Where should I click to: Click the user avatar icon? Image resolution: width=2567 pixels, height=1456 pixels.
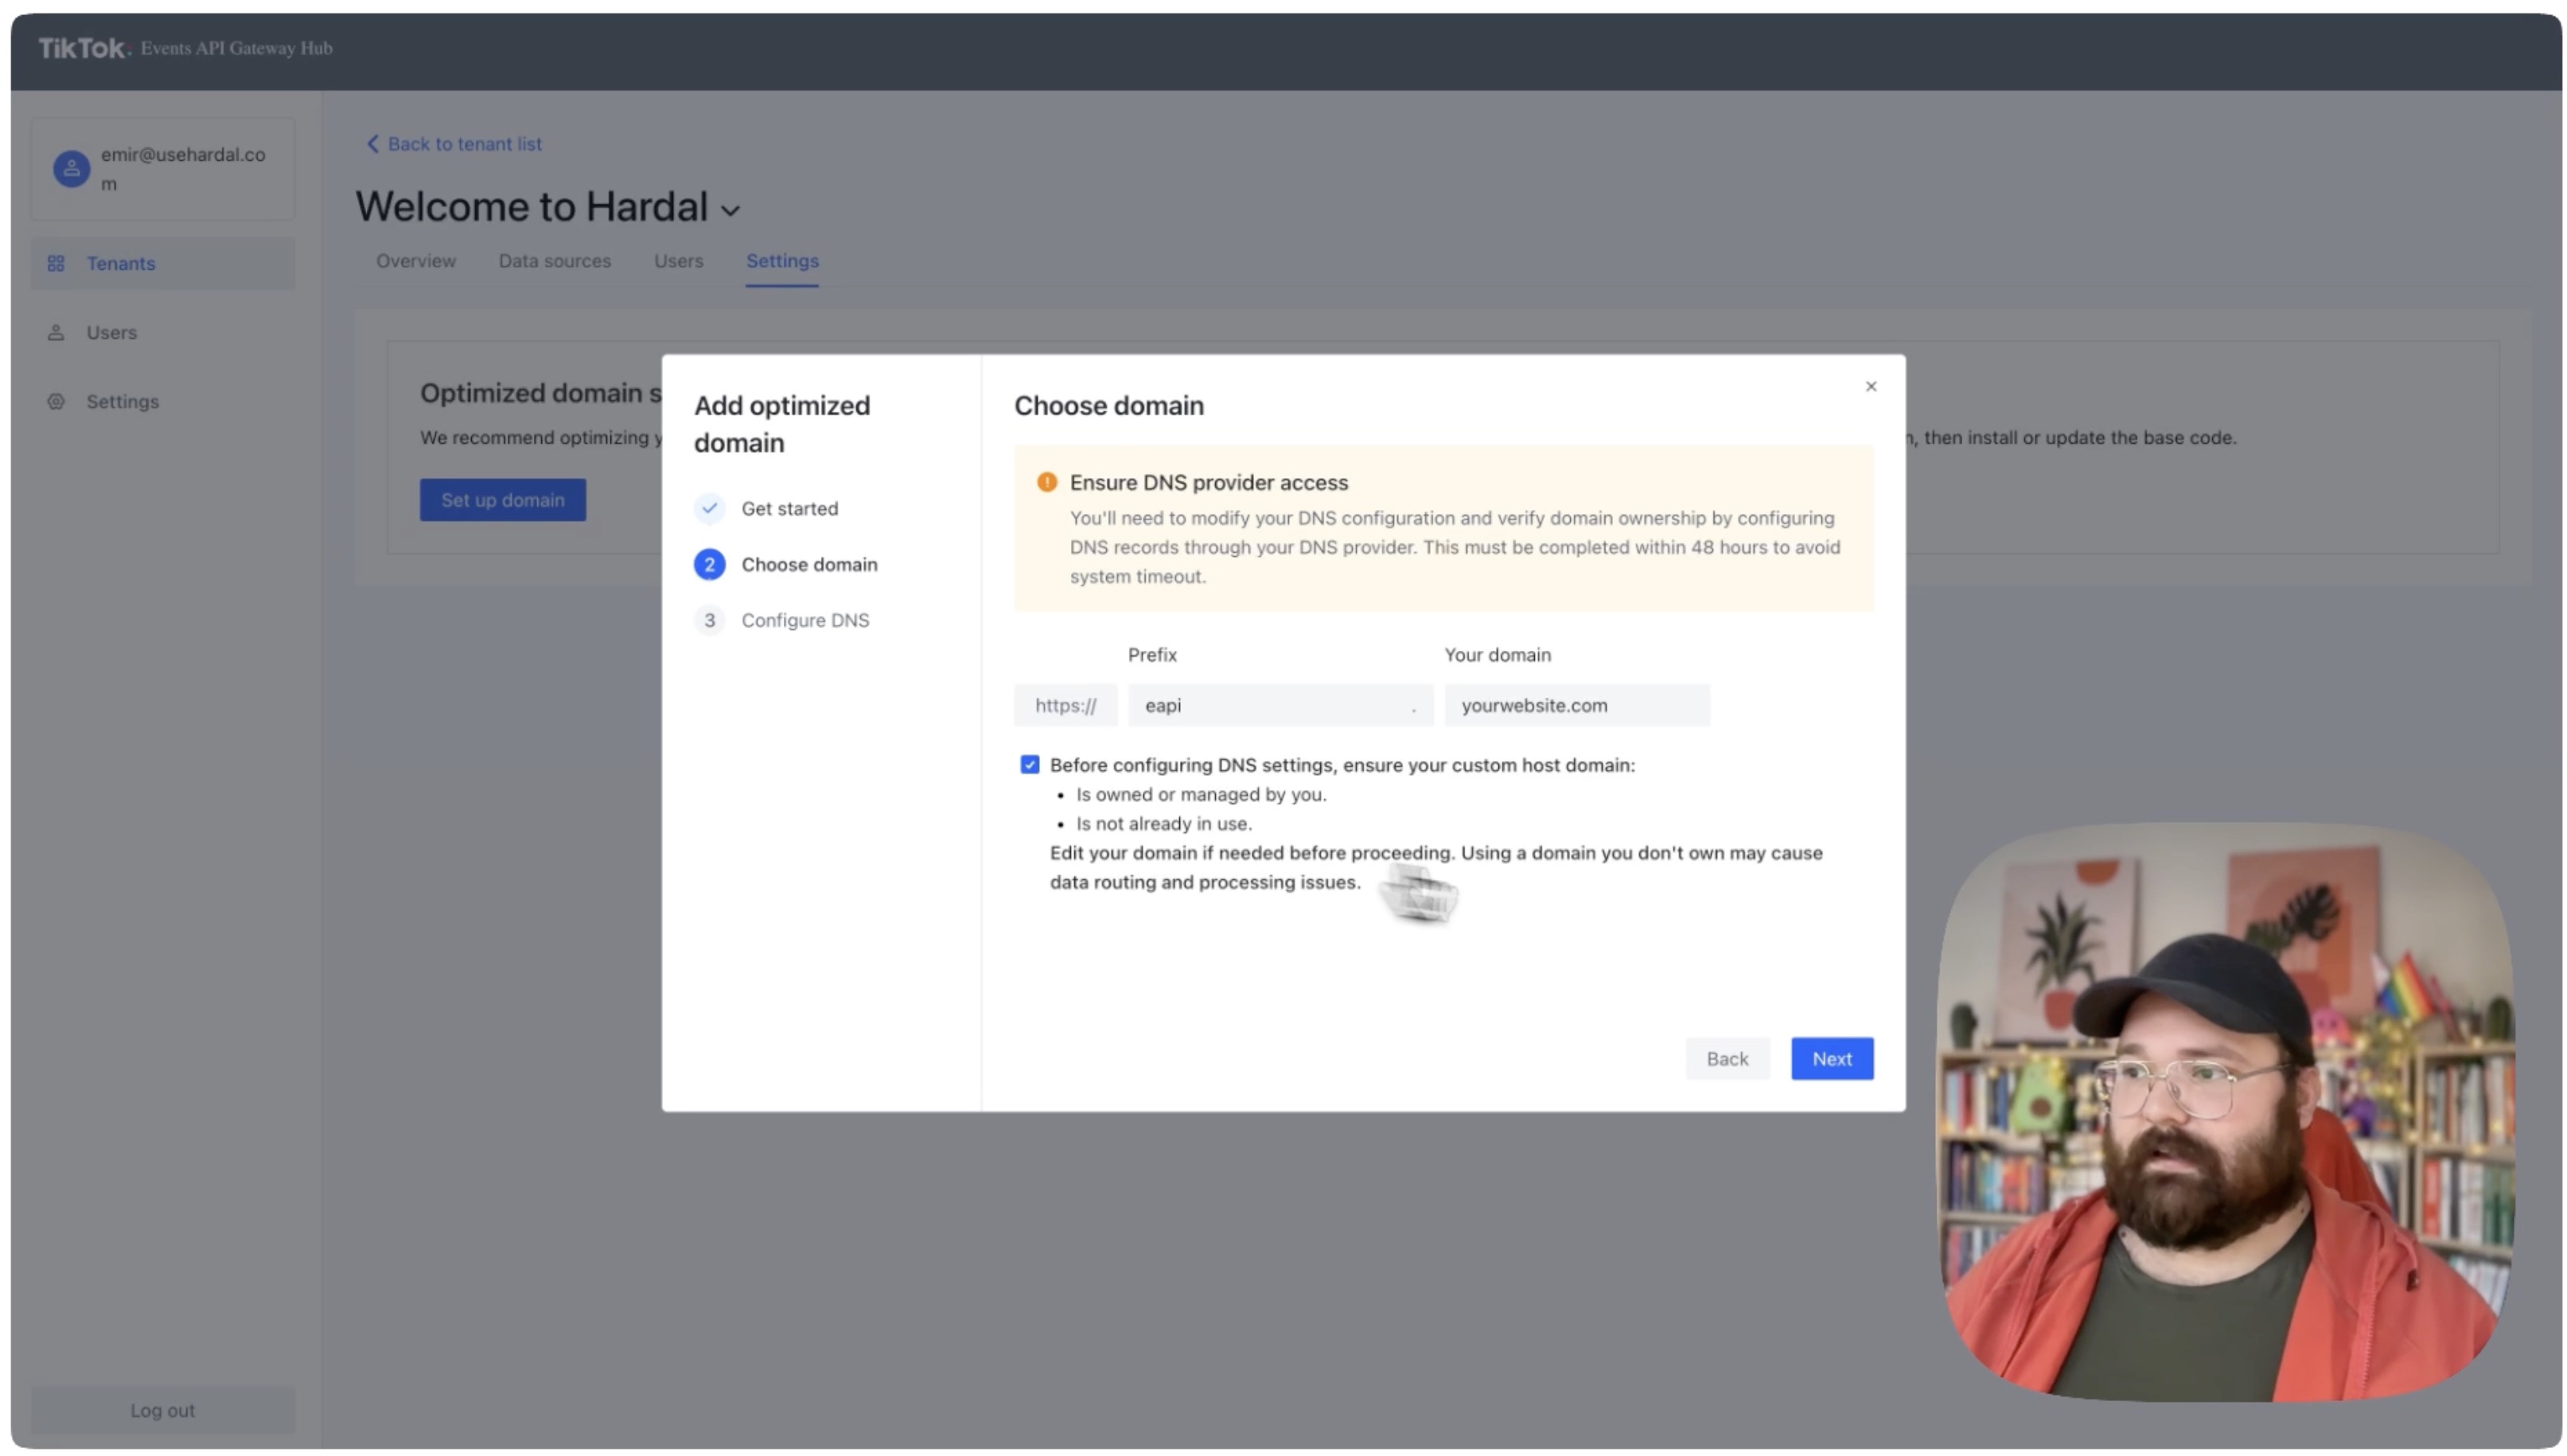click(71, 169)
